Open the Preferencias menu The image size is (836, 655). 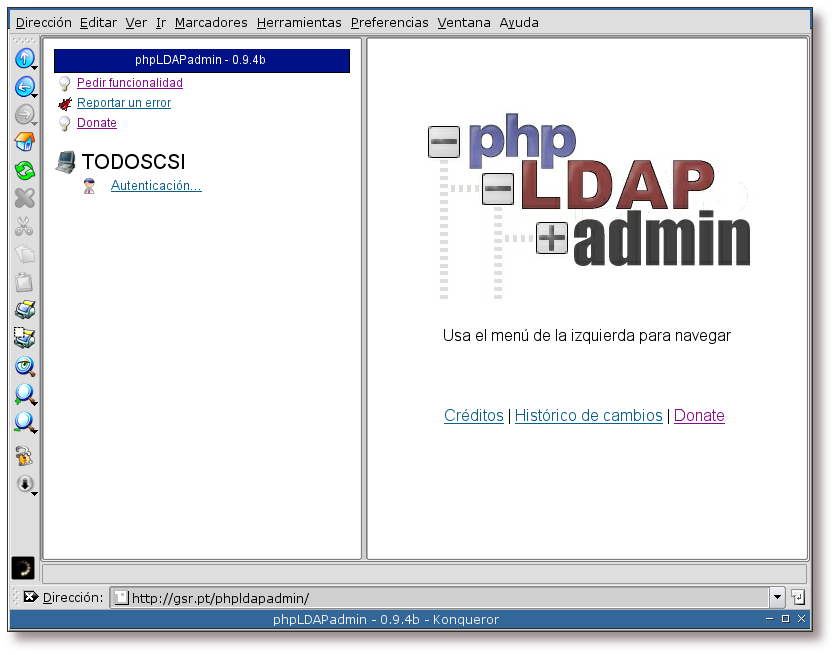pos(389,22)
